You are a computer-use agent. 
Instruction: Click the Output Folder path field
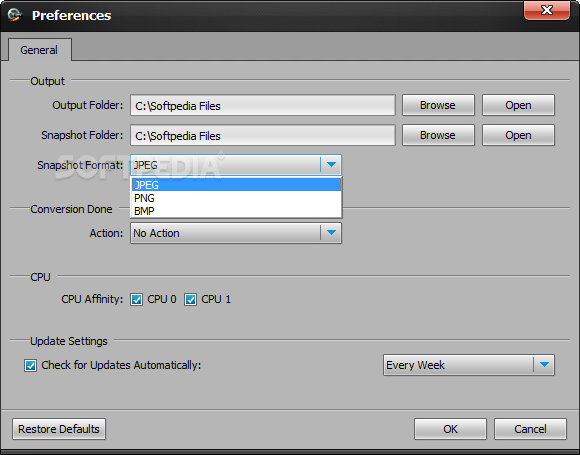click(263, 105)
